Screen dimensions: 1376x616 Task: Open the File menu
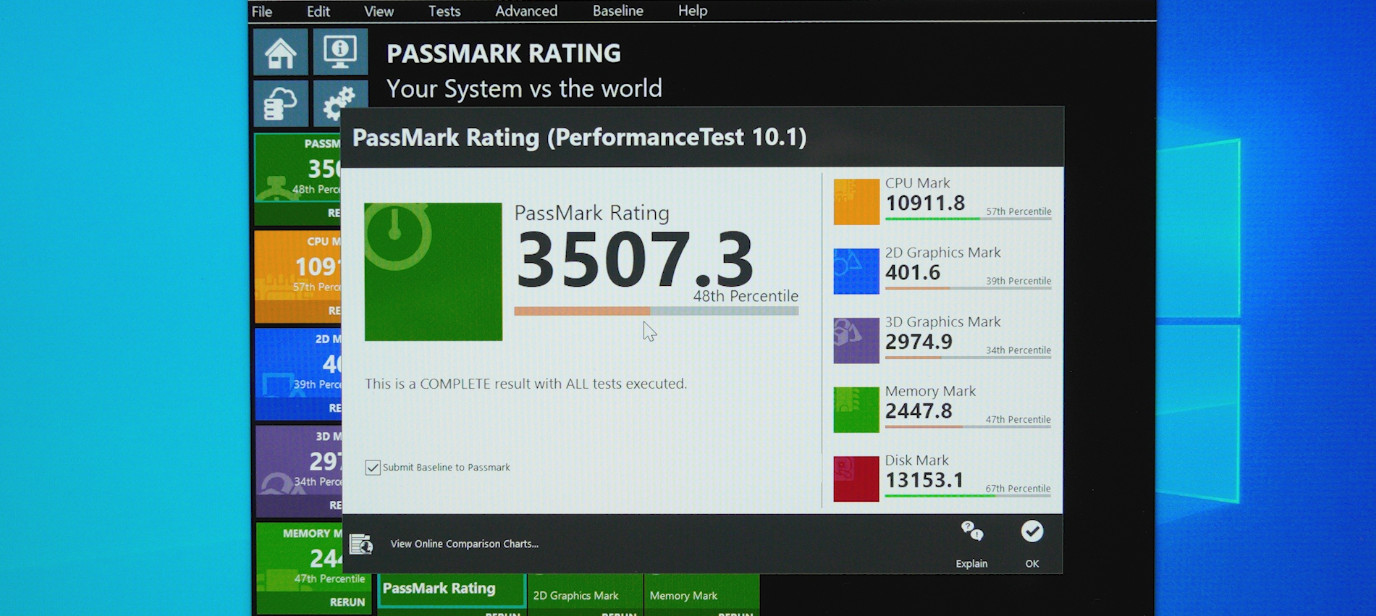[x=262, y=11]
